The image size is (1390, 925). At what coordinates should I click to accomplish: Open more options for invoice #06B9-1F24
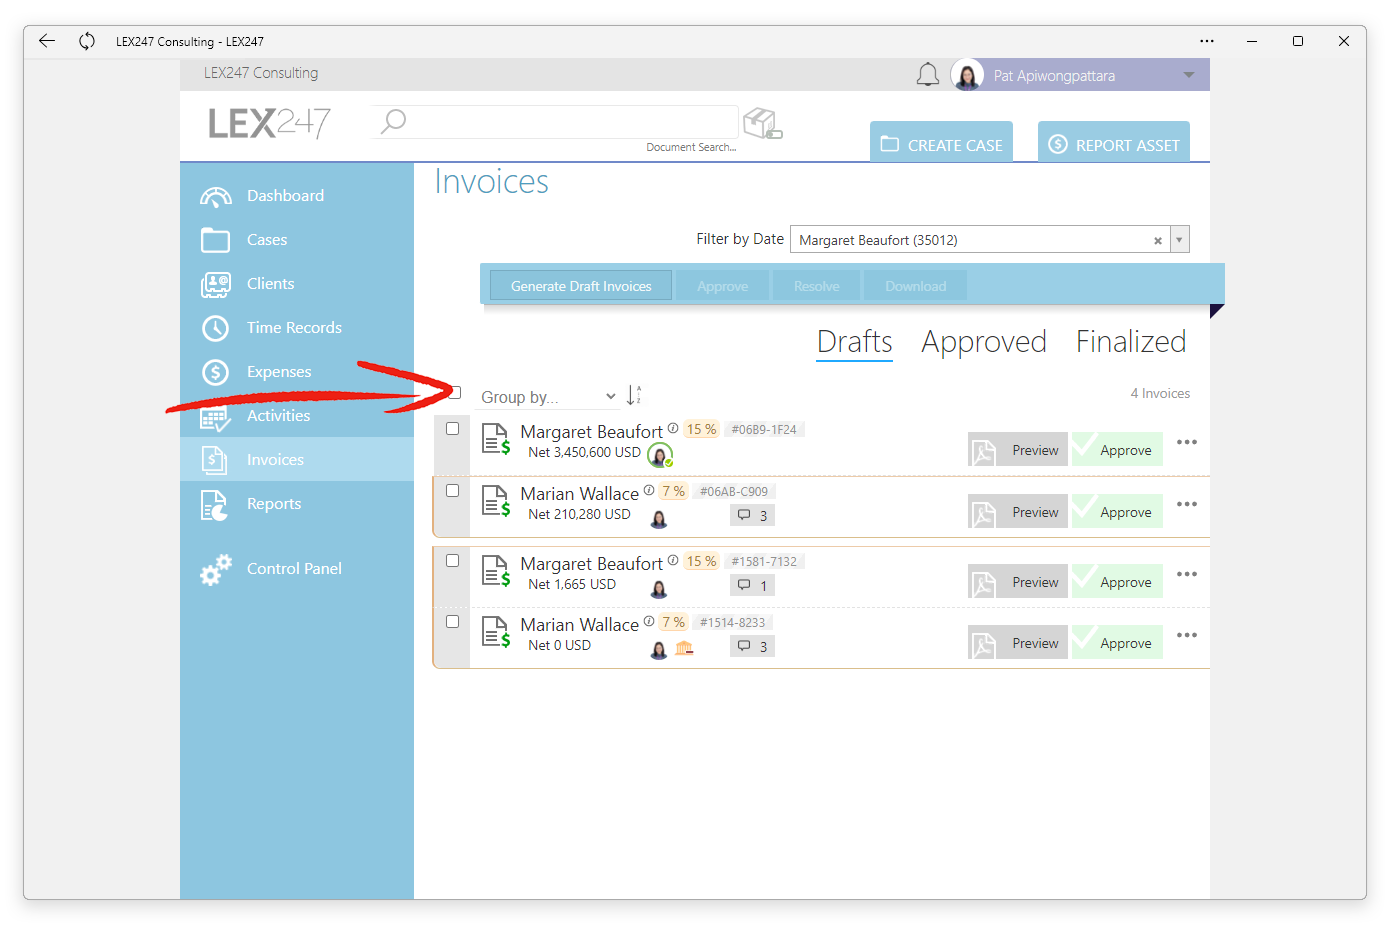1187,442
